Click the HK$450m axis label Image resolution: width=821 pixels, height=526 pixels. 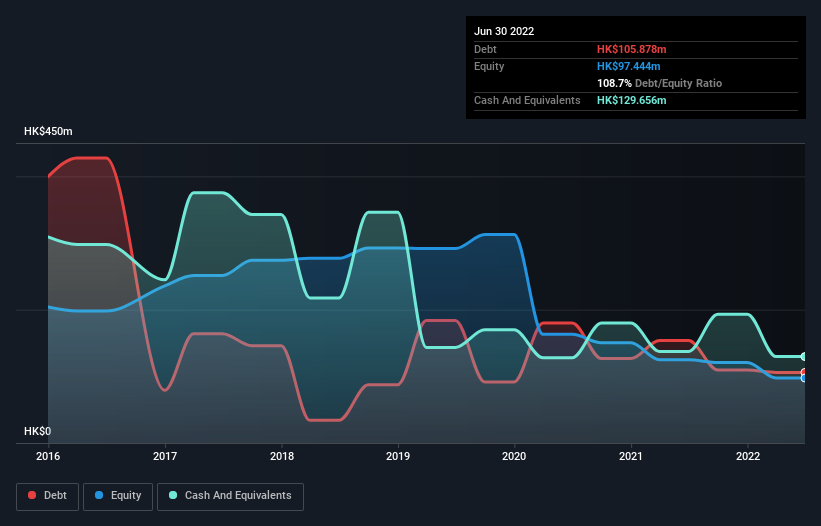[48, 131]
